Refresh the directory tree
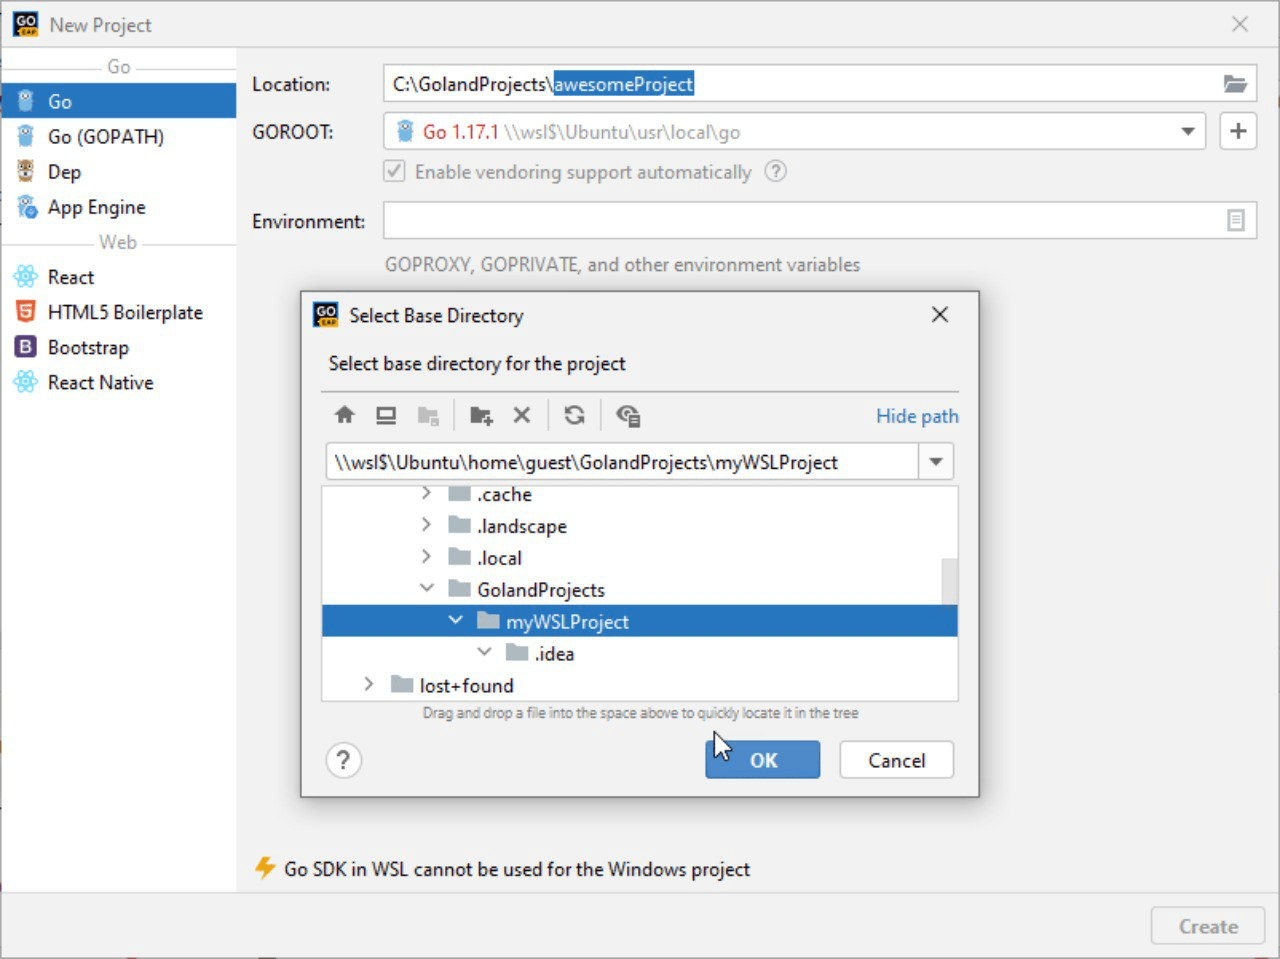The image size is (1280, 959). coord(574,414)
